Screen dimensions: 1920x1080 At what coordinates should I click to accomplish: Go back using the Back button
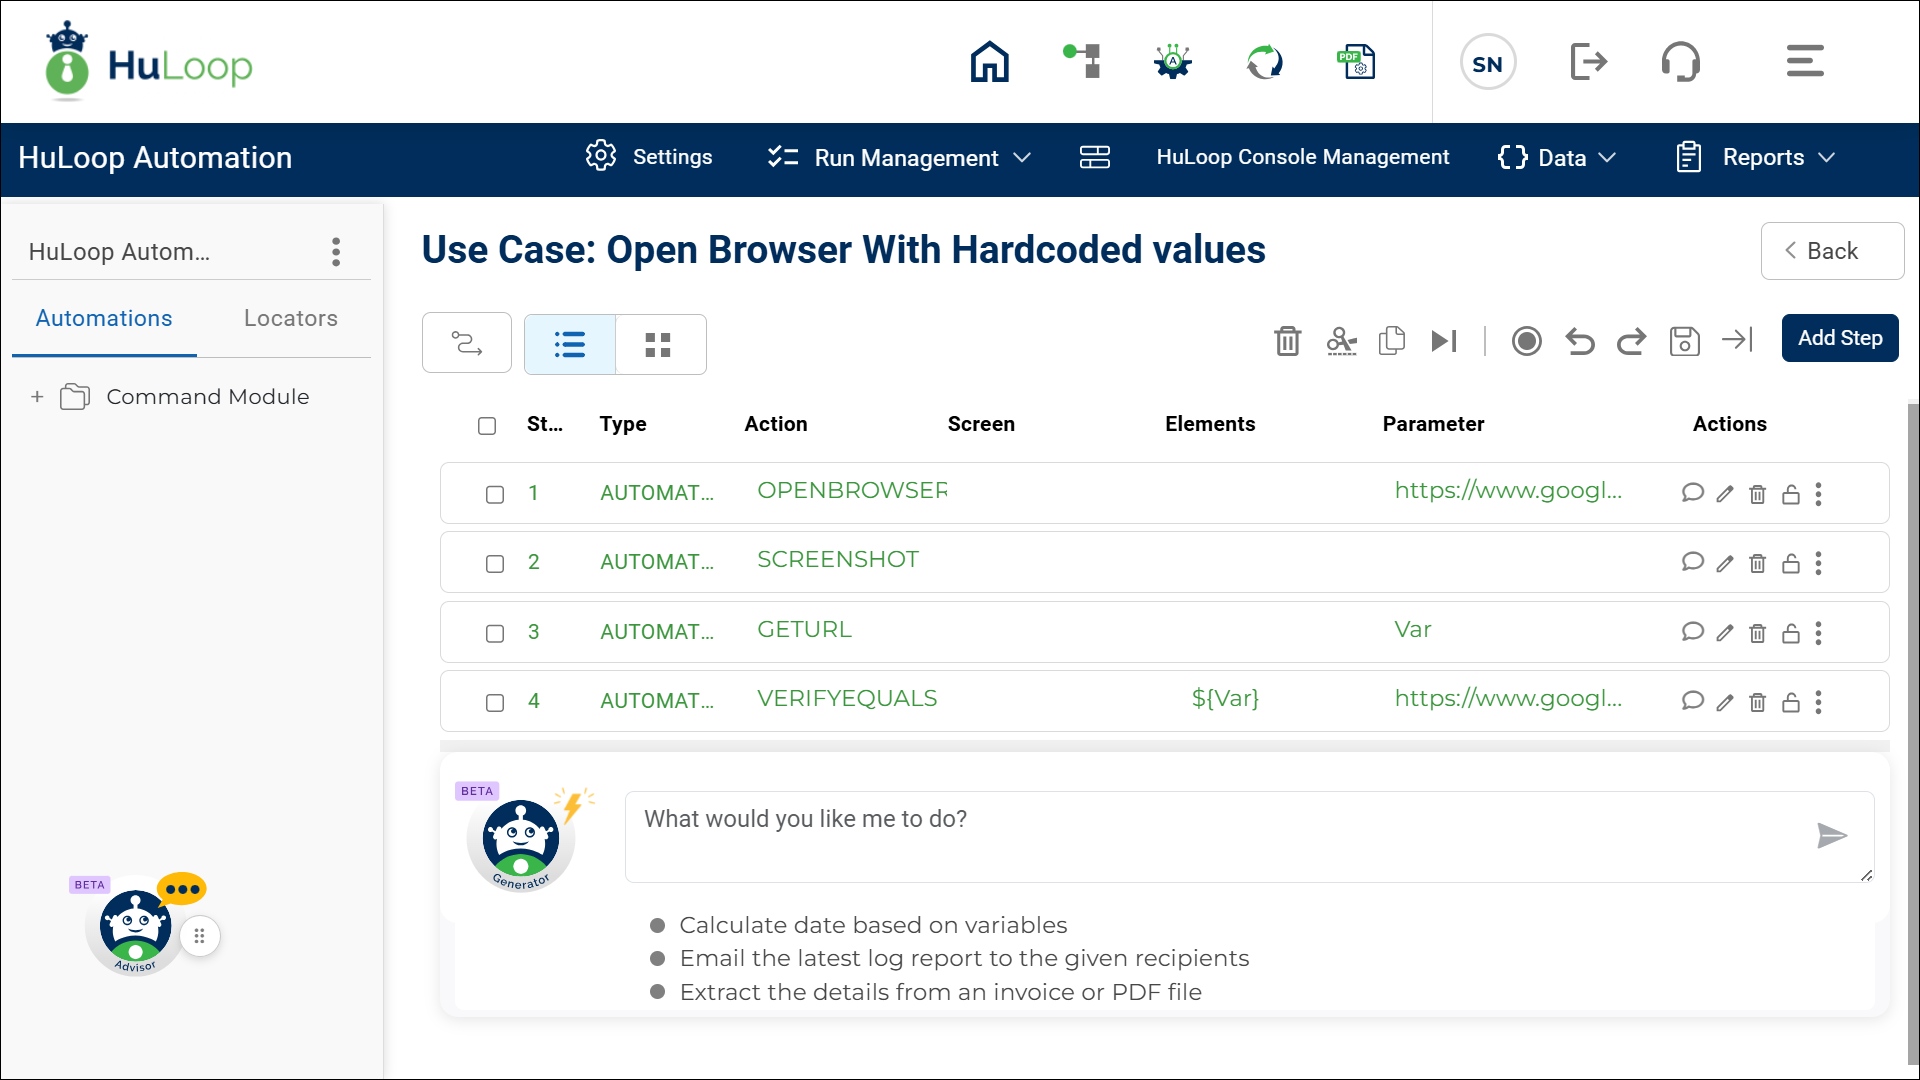1831,251
